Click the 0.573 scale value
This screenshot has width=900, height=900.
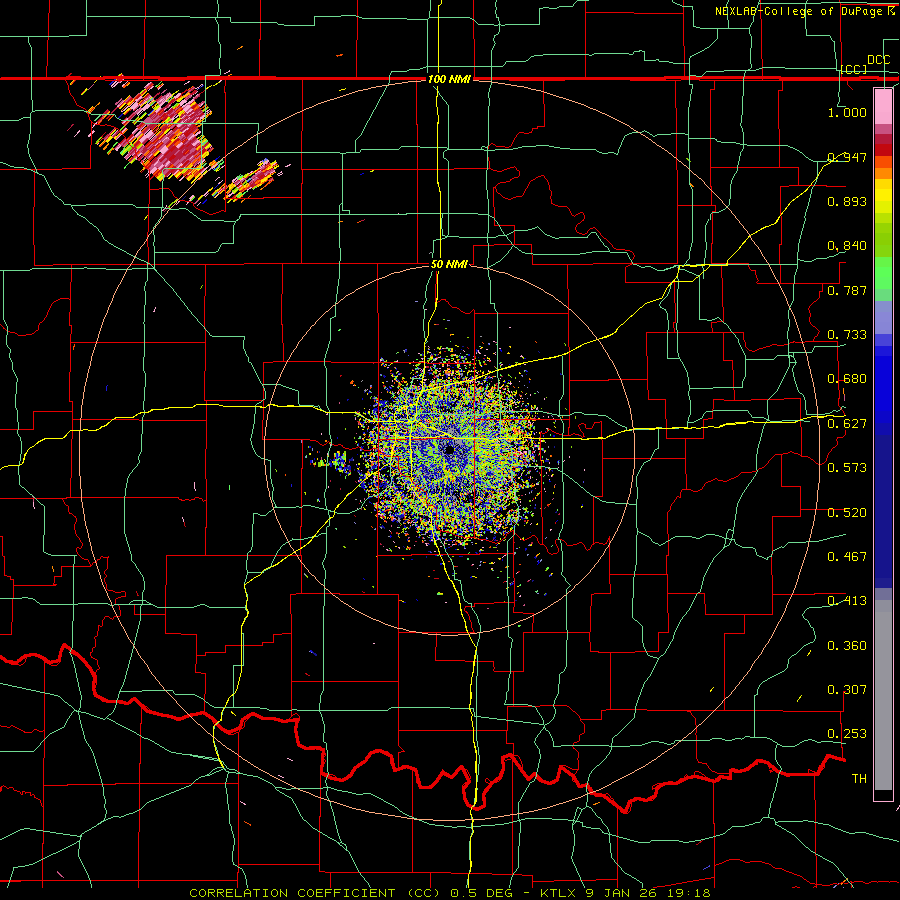847,468
